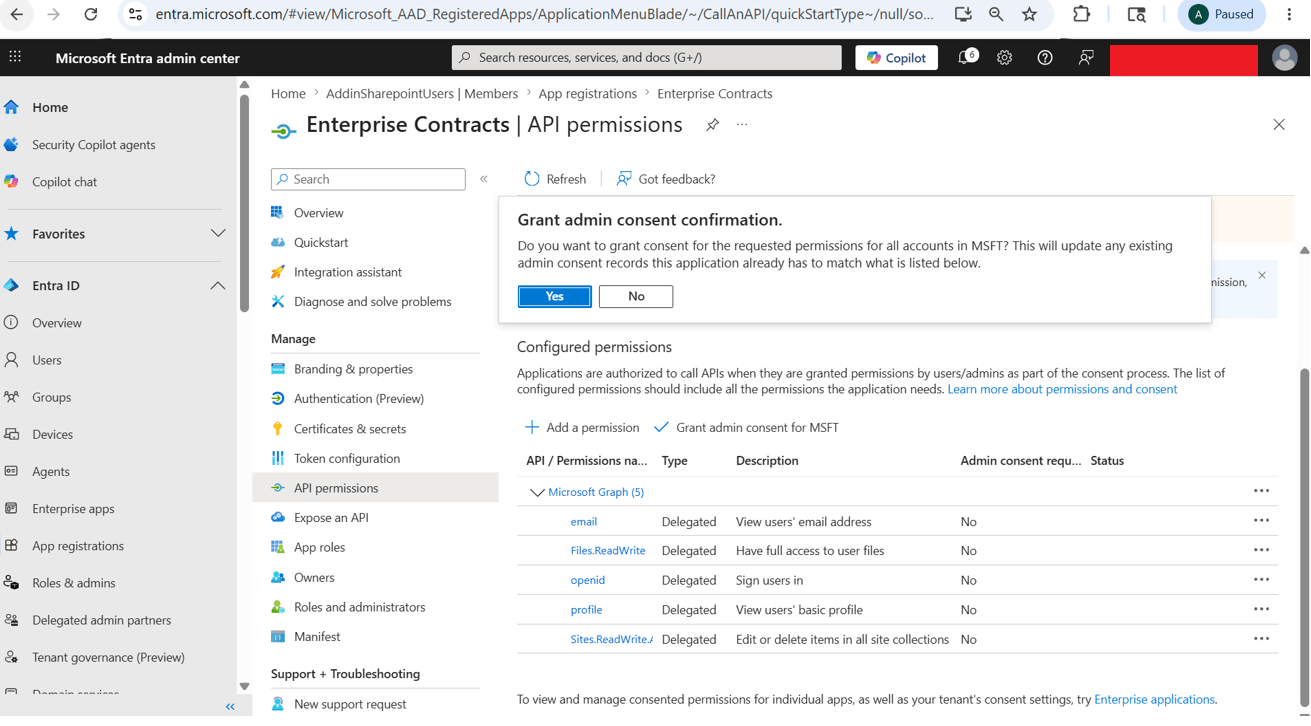
Task: Open the Sites.ReadWrite.All permission link
Action: [611, 639]
